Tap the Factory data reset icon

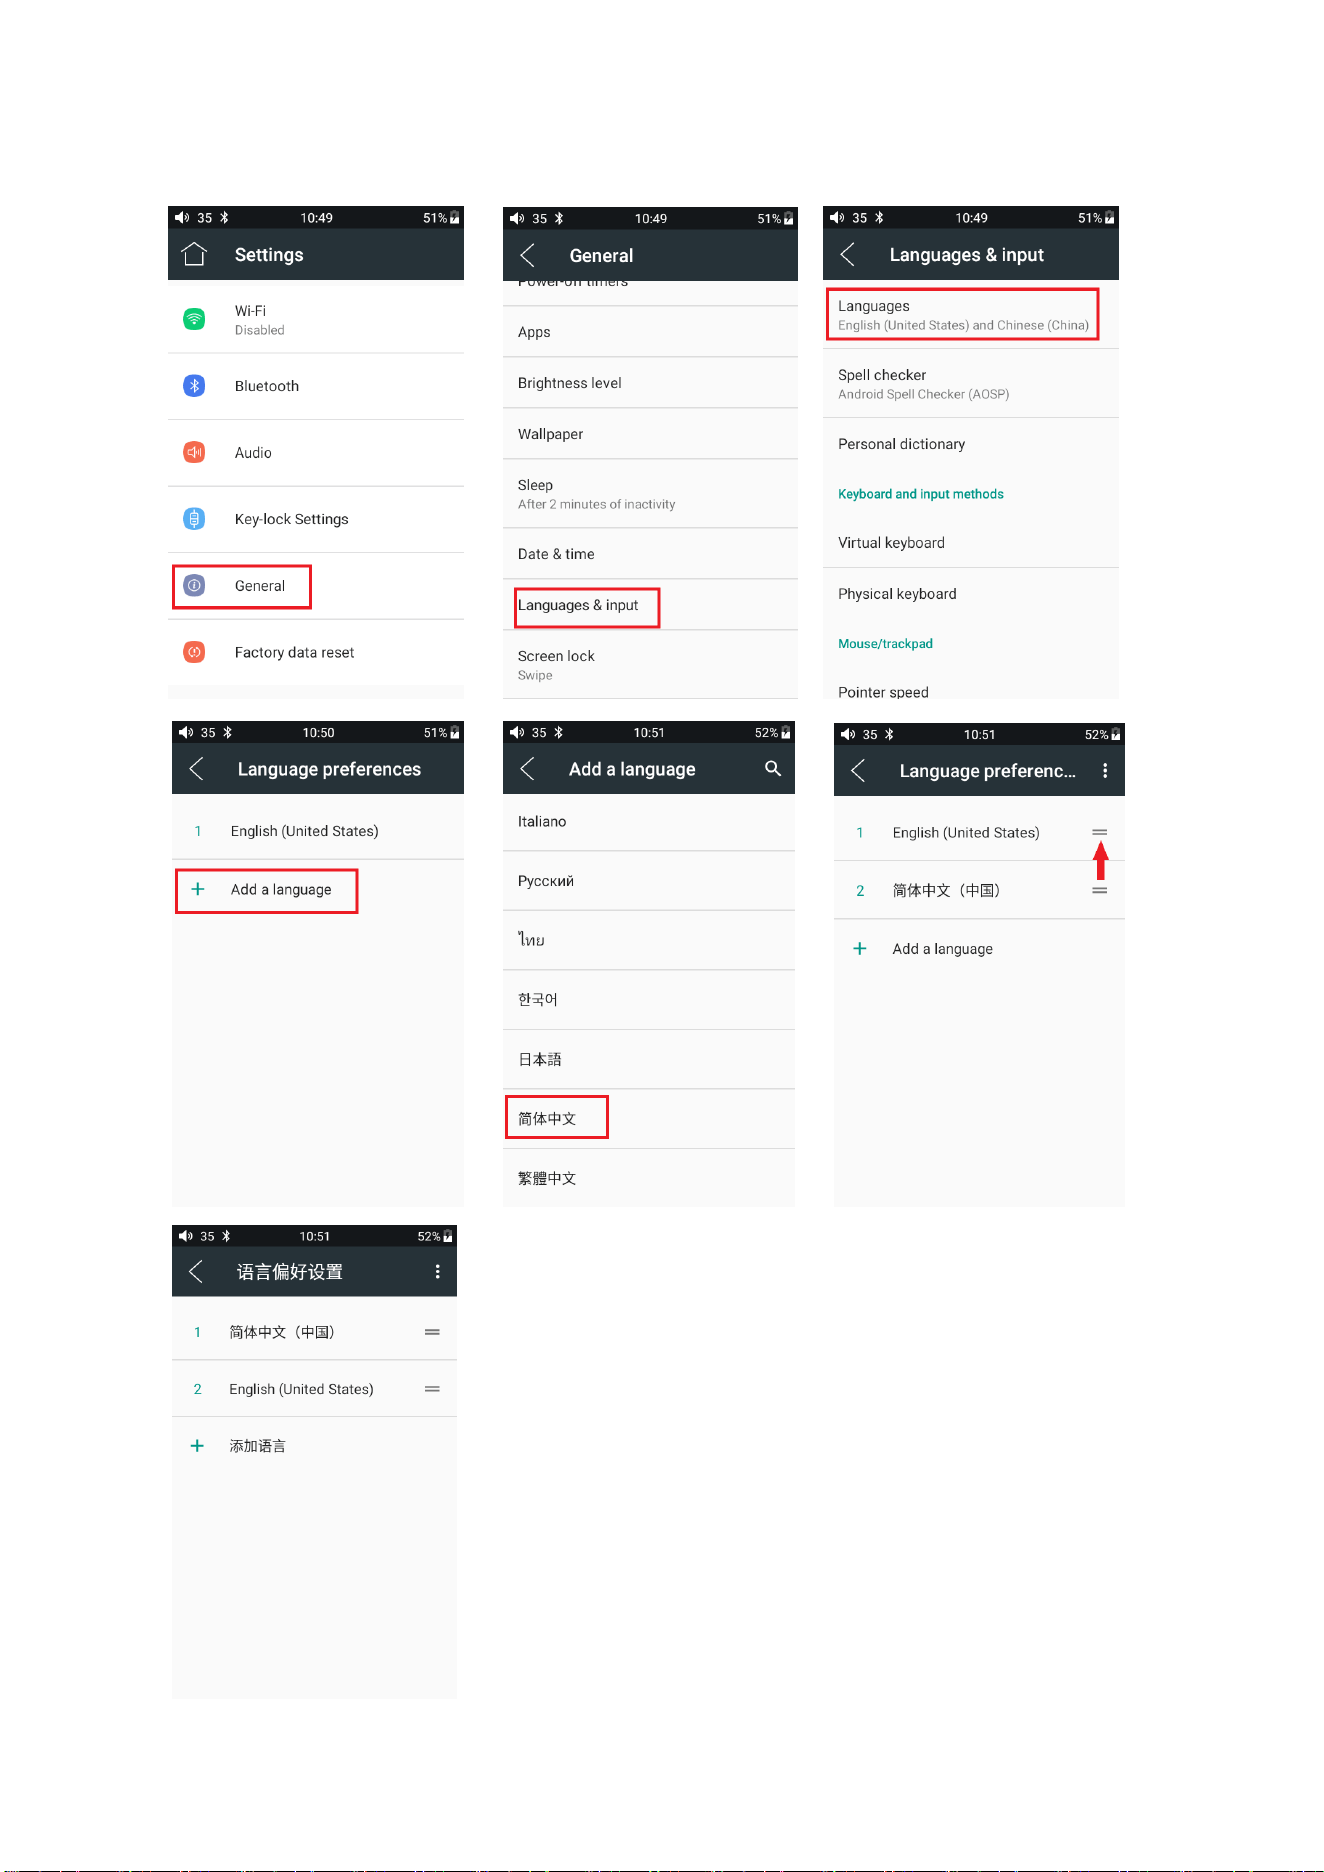(x=194, y=652)
